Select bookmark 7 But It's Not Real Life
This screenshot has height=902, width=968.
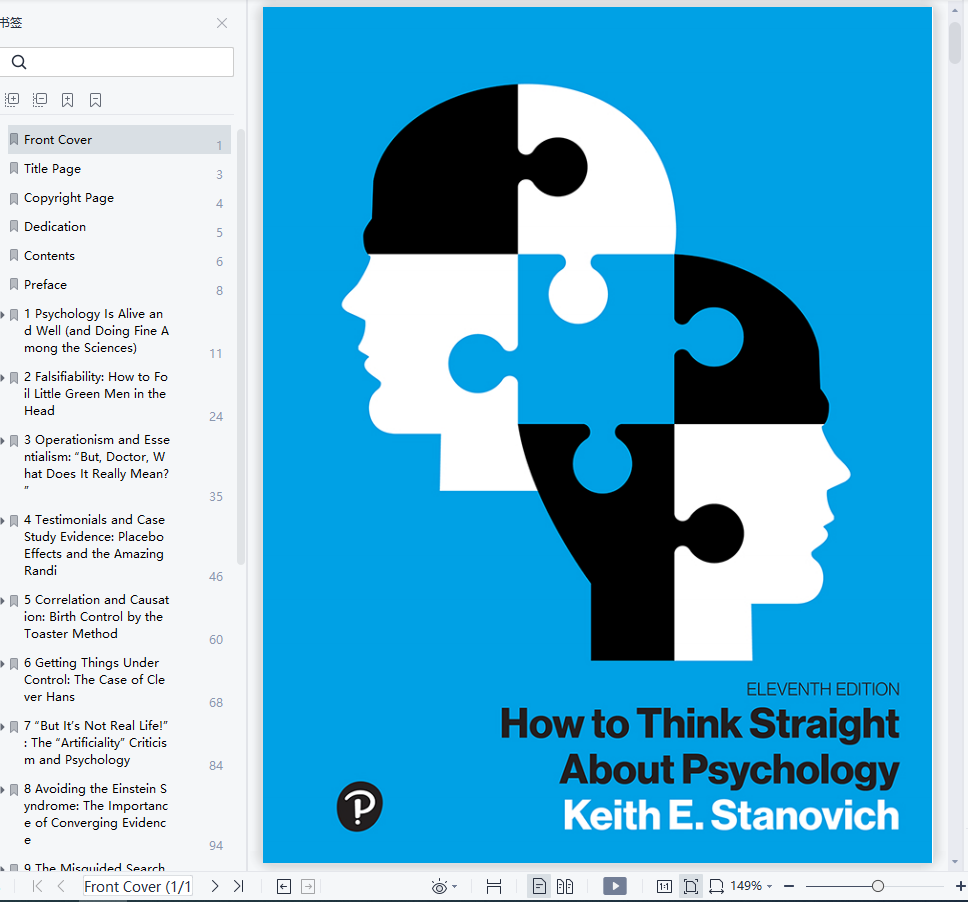tap(96, 743)
